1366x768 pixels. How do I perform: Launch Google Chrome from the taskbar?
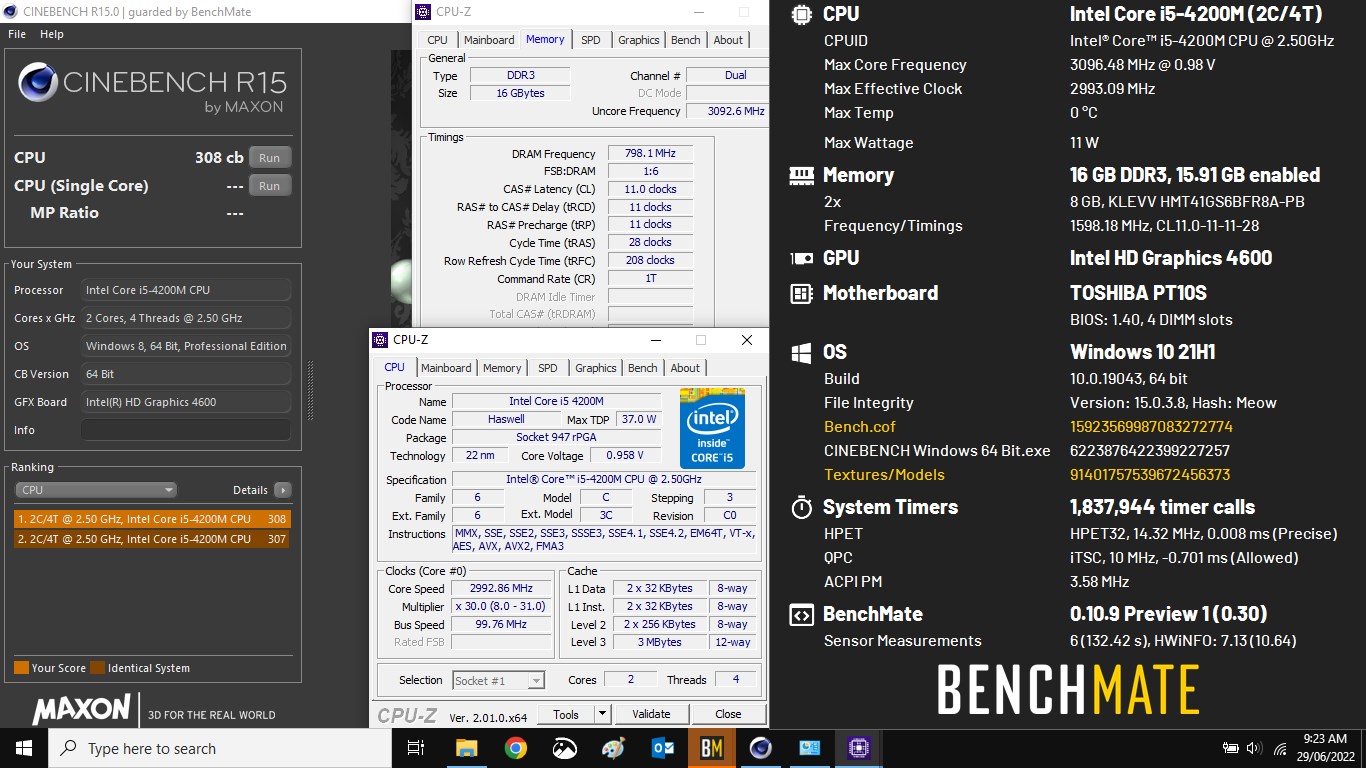[515, 748]
